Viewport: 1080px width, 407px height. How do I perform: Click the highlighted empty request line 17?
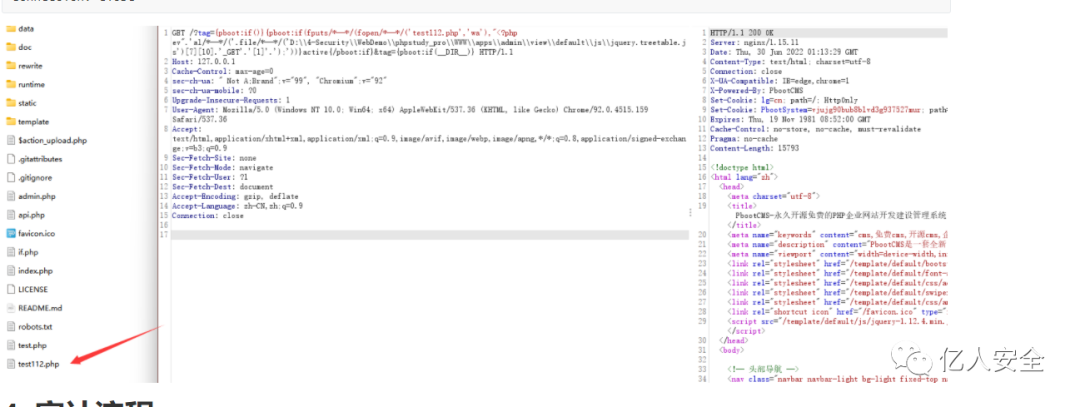pyautogui.click(x=430, y=235)
